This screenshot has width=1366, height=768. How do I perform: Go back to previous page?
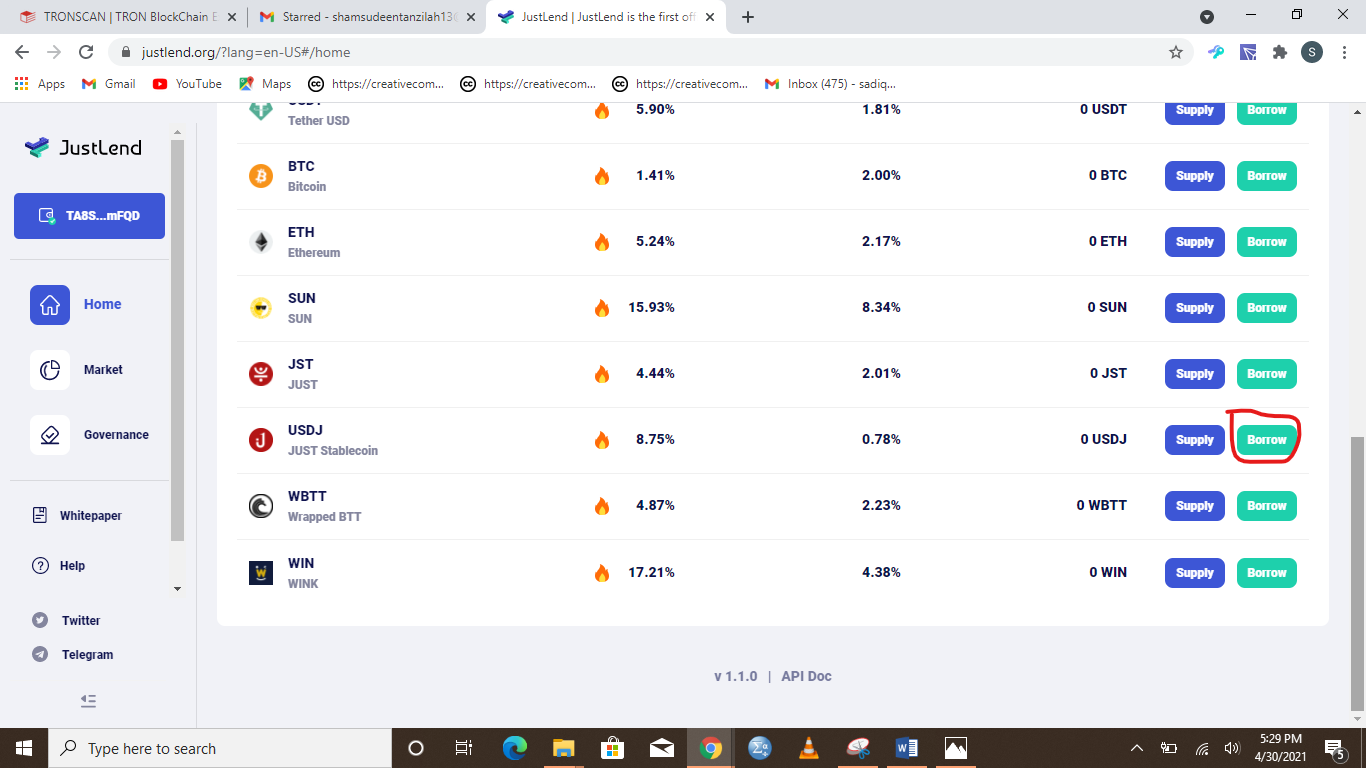coord(22,52)
